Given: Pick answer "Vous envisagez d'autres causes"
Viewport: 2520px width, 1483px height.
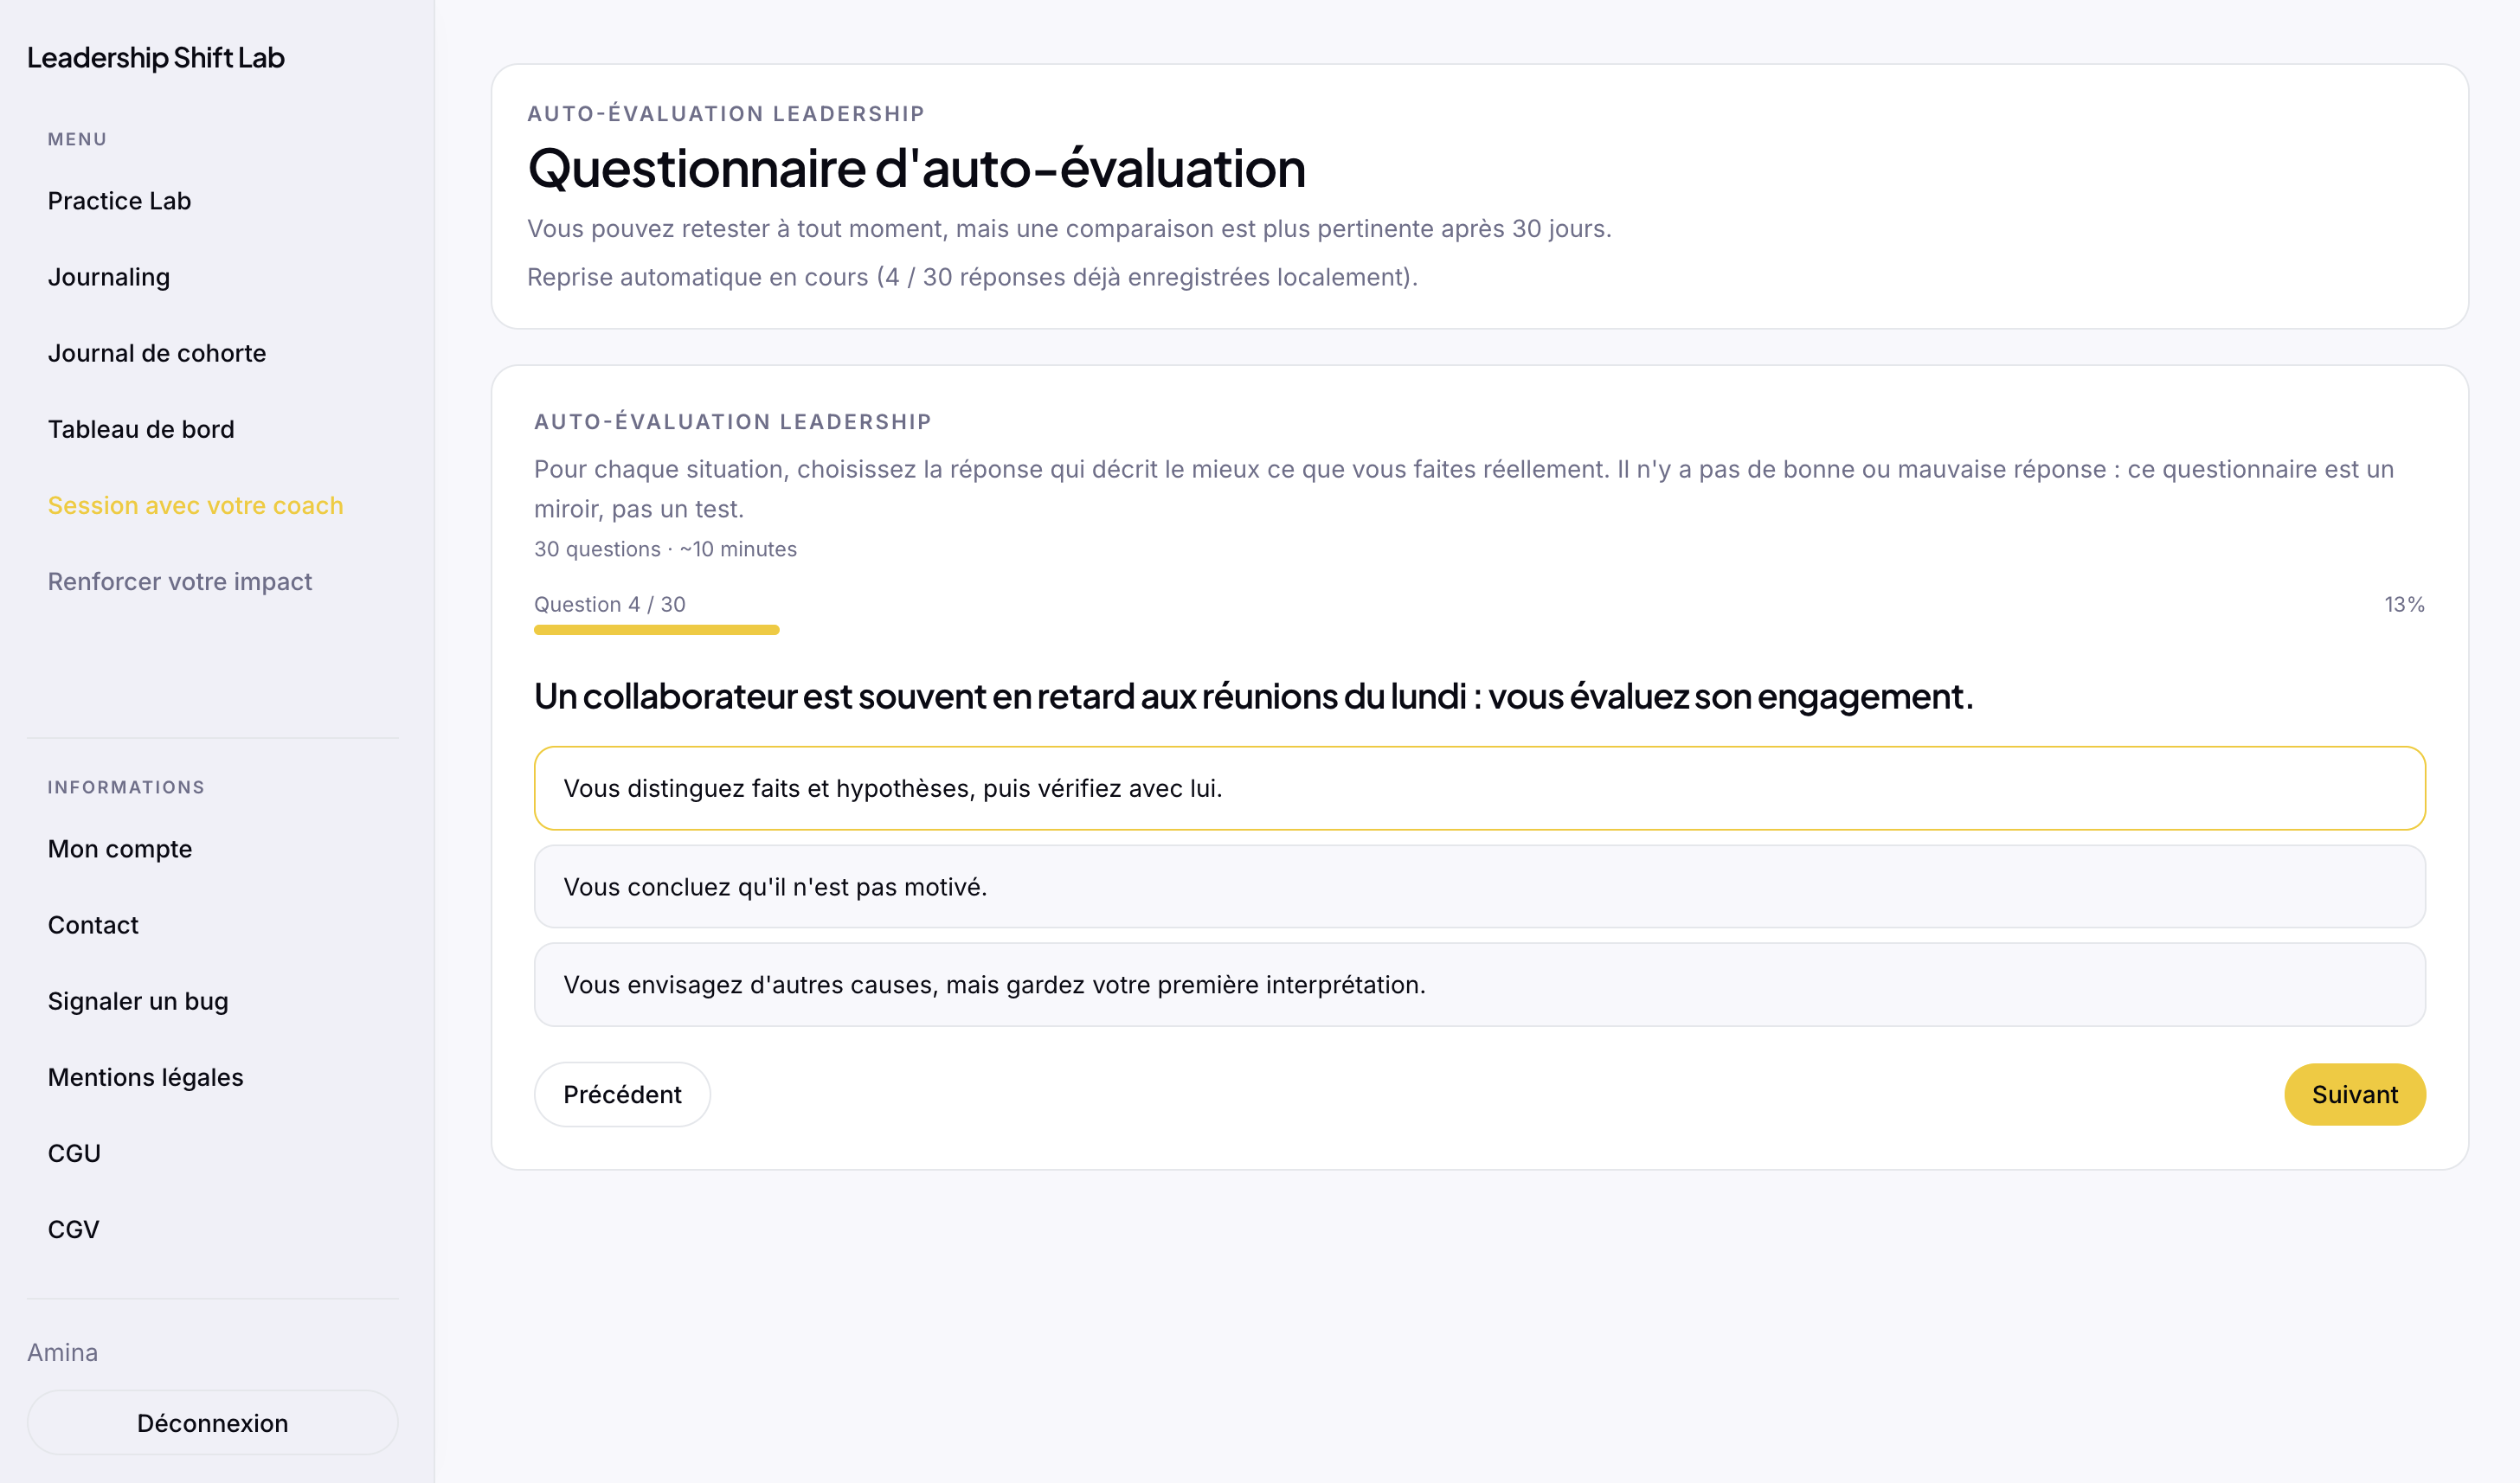Looking at the screenshot, I should tap(1479, 985).
